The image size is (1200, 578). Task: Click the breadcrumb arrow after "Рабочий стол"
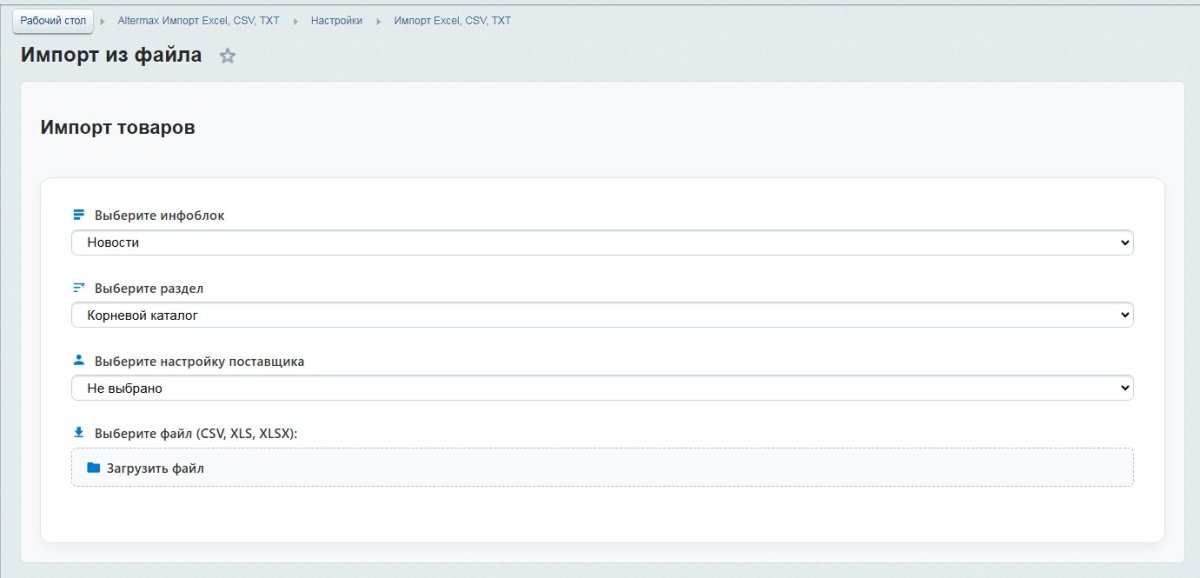(x=100, y=20)
